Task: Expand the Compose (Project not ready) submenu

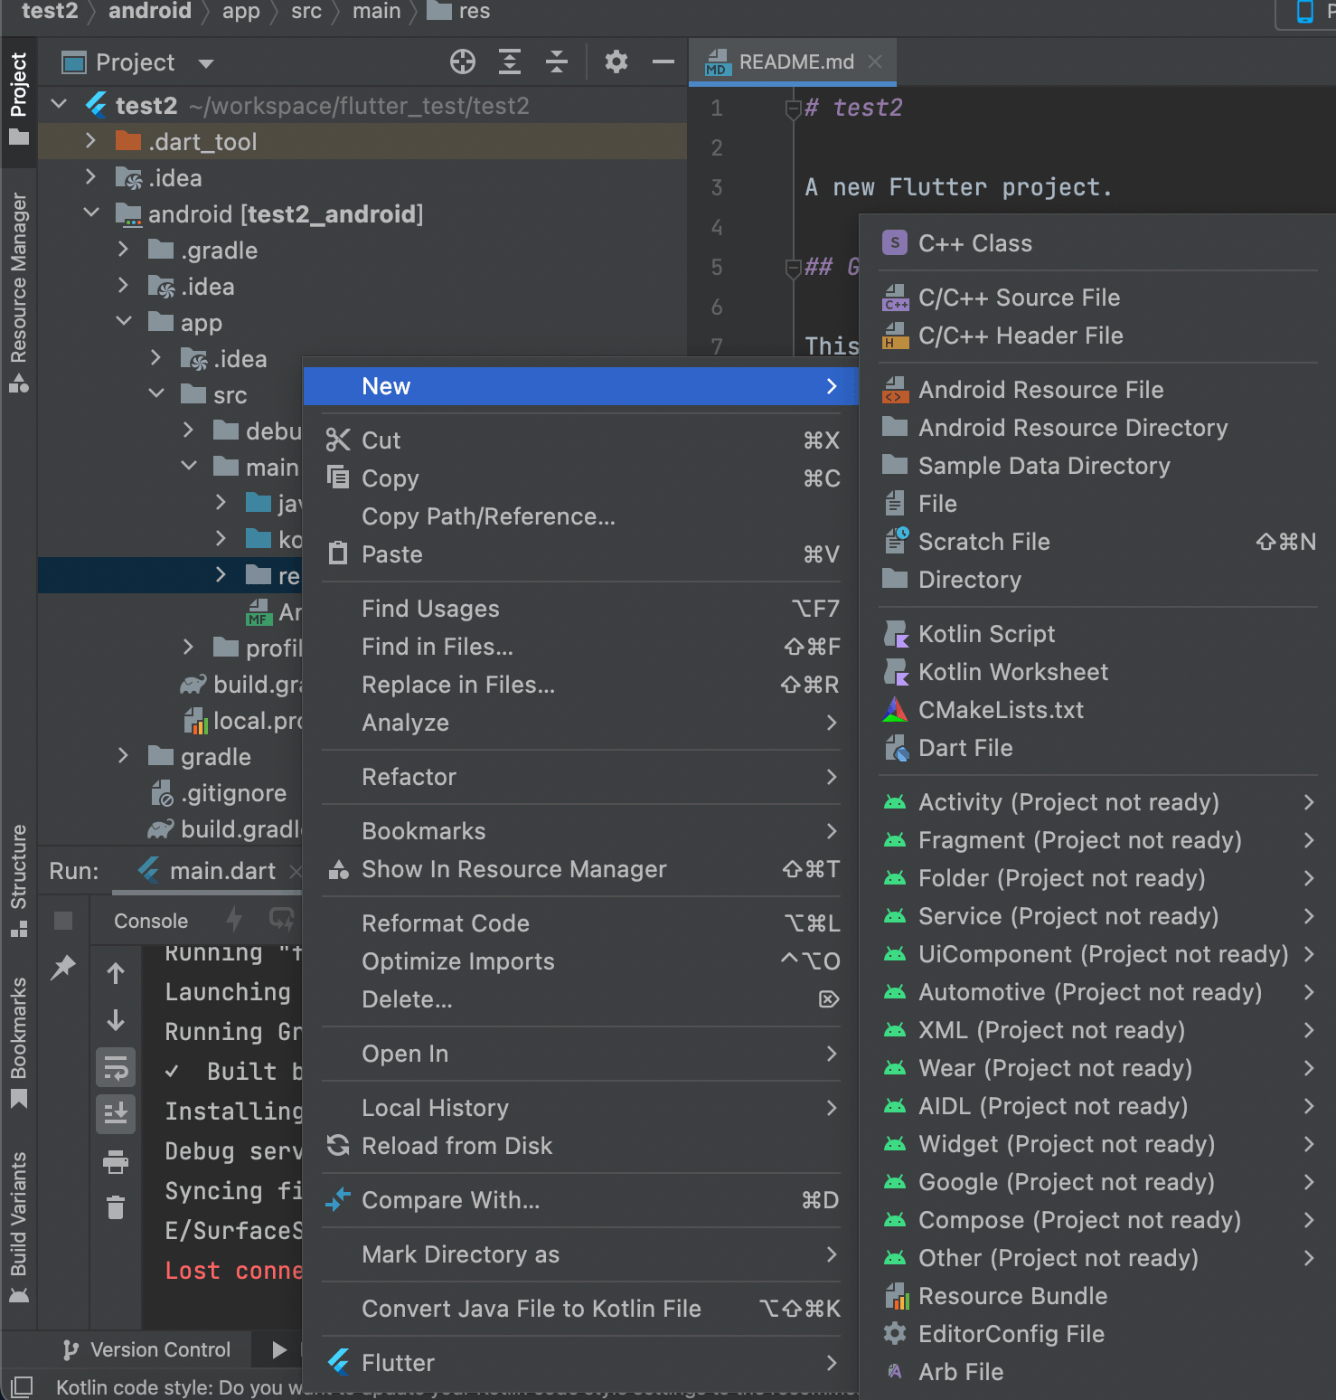Action: tap(1097, 1219)
